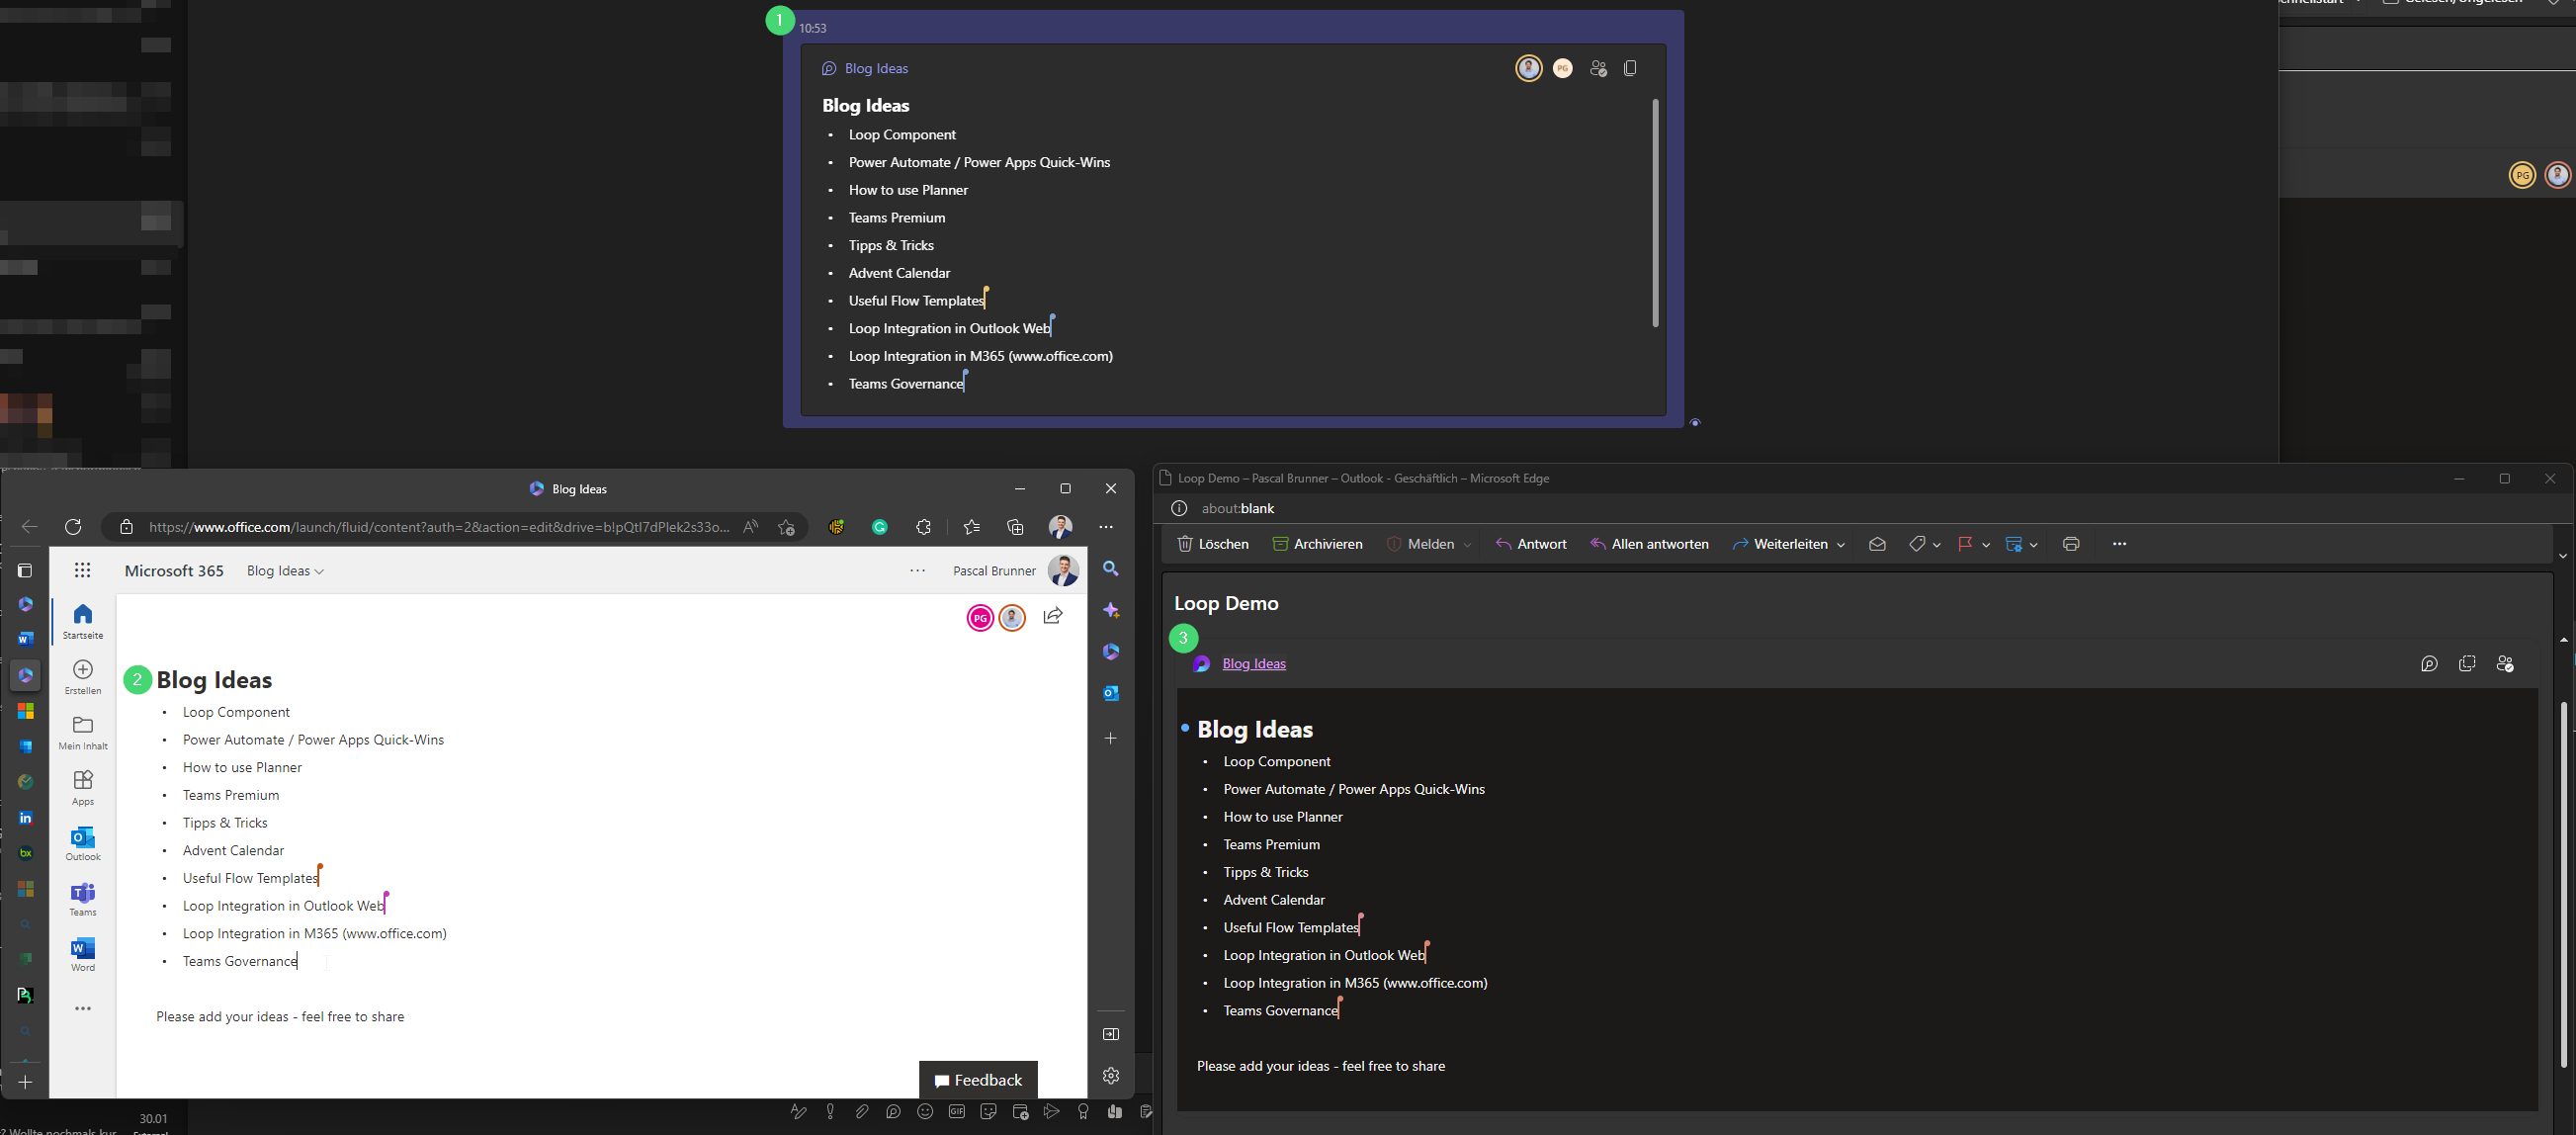
Task: Click the Teams Loop component scrollbar
Action: click(1655, 212)
